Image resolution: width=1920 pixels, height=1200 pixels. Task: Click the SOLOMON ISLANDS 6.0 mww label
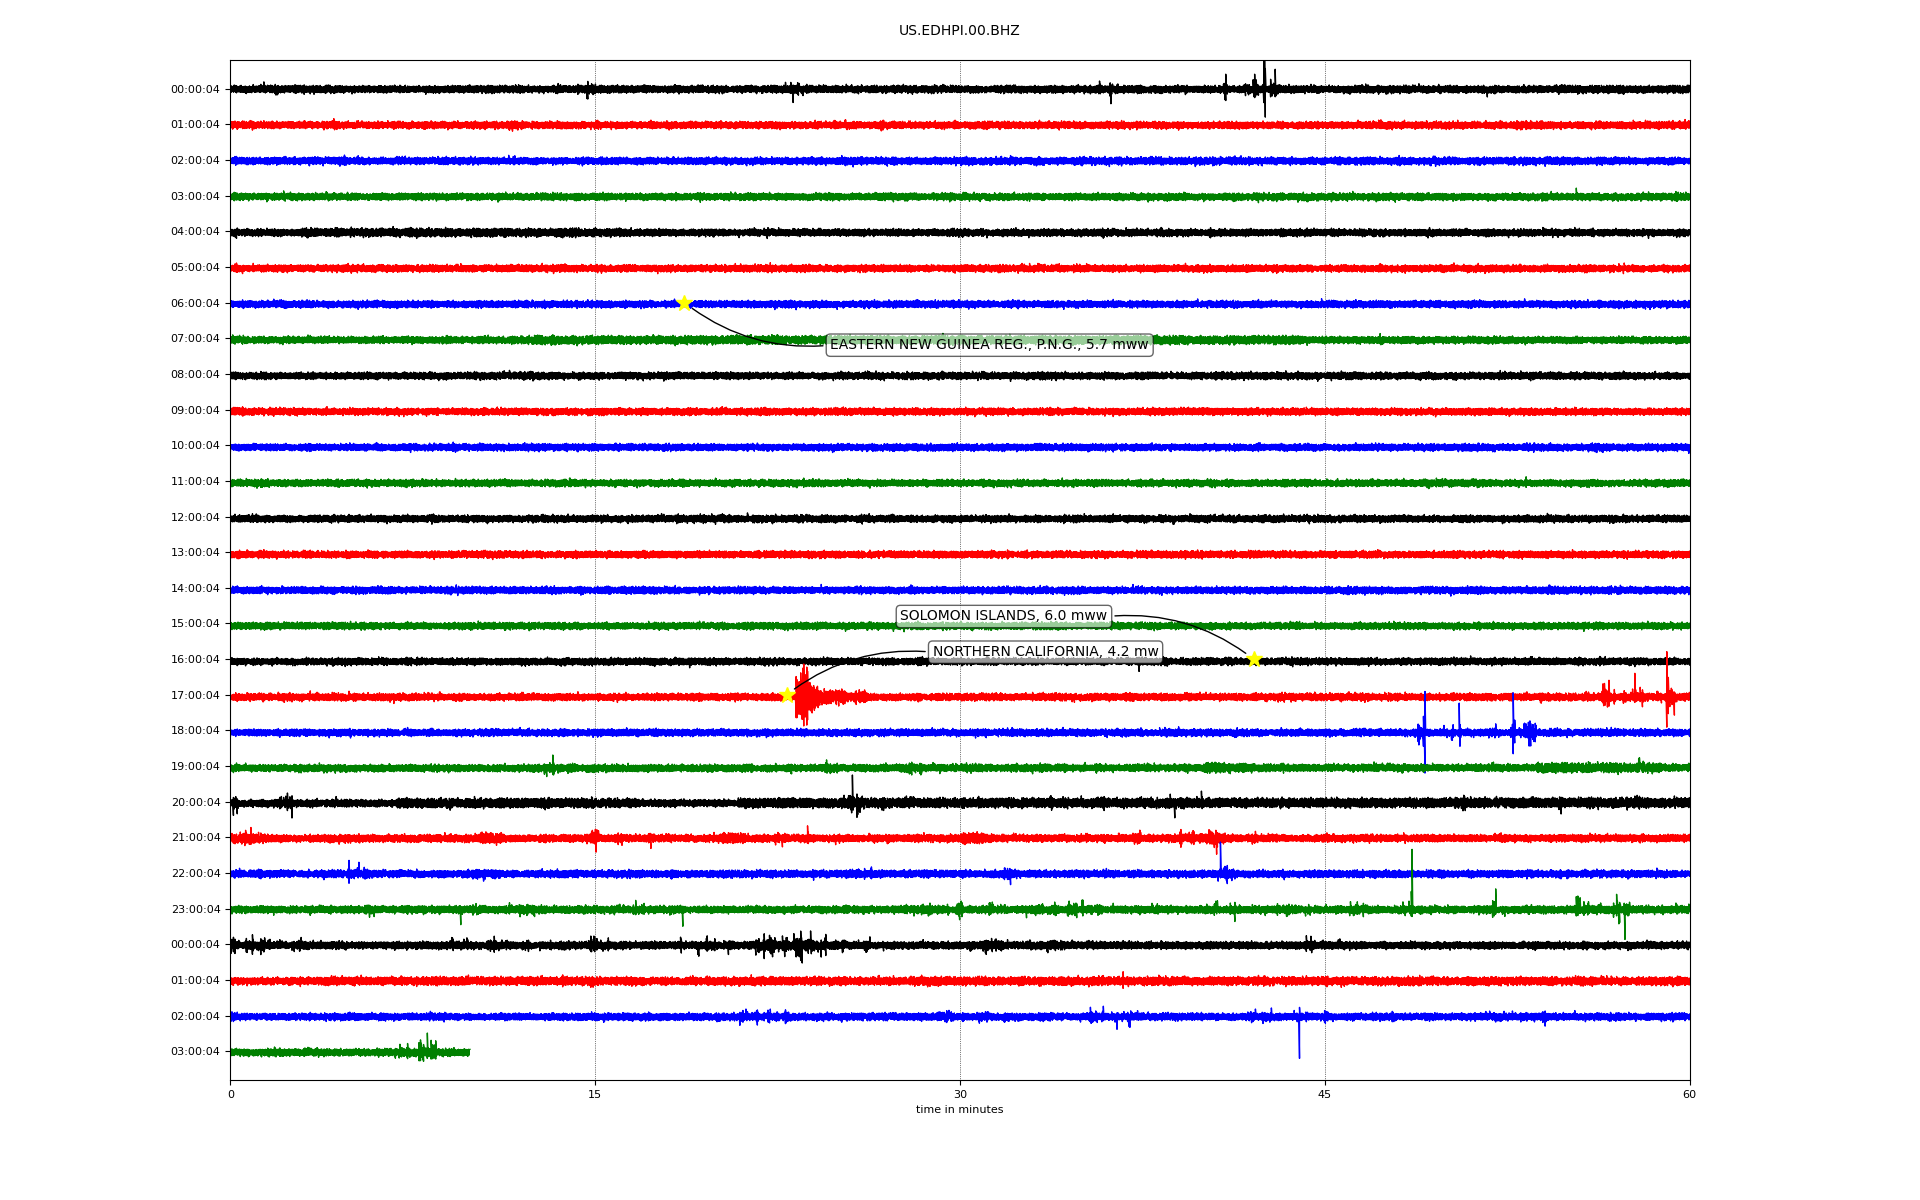point(1003,616)
